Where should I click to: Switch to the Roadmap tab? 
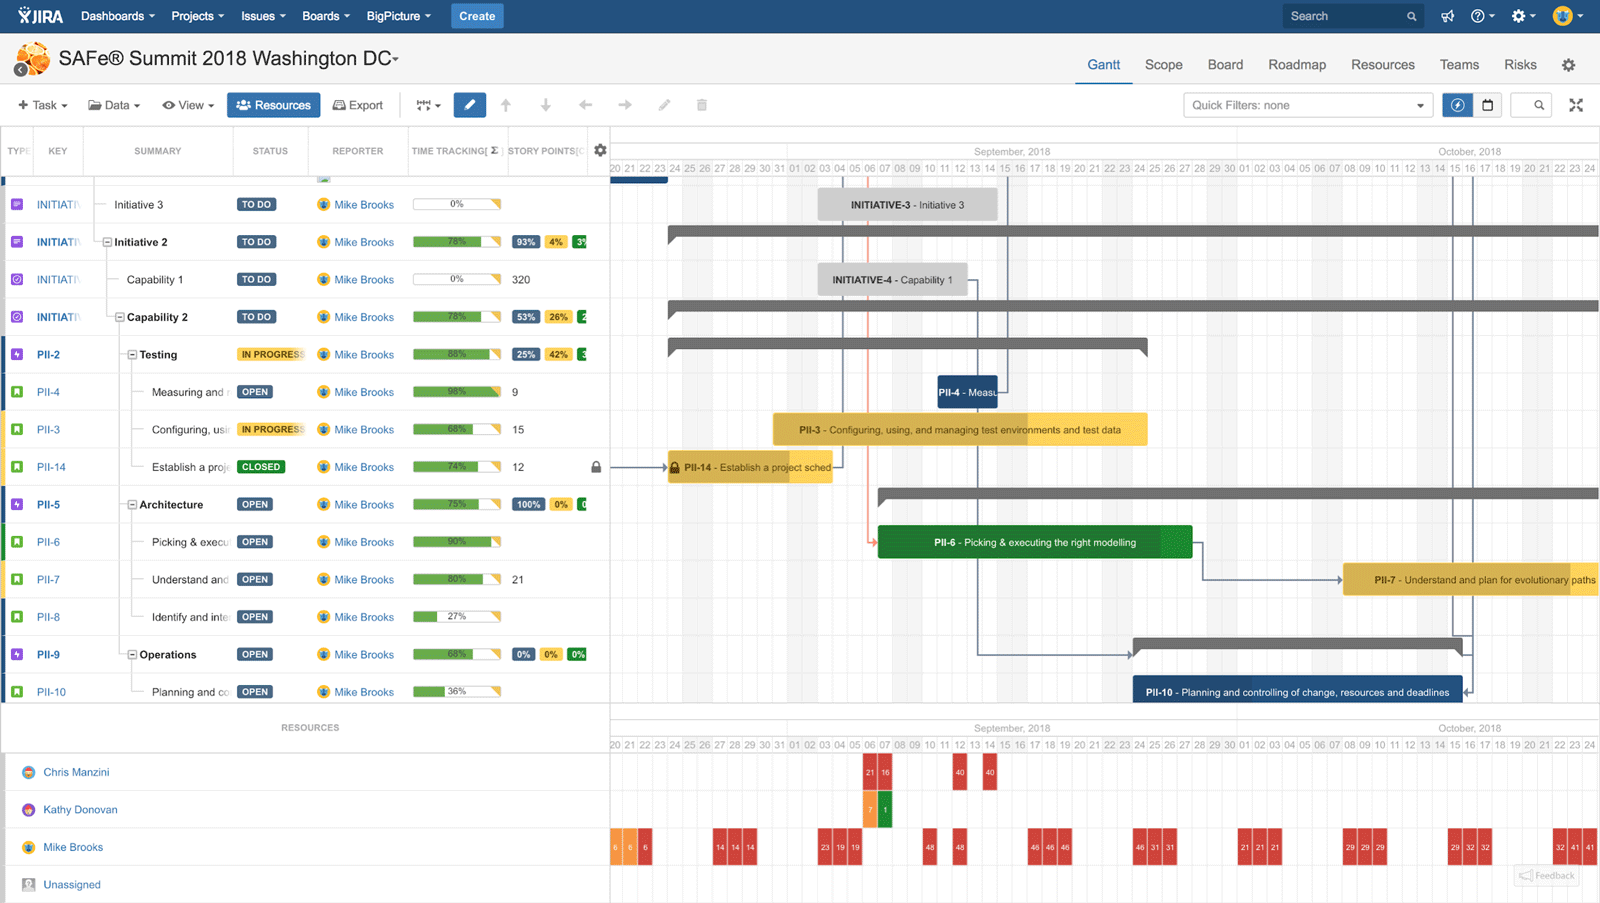coord(1296,64)
